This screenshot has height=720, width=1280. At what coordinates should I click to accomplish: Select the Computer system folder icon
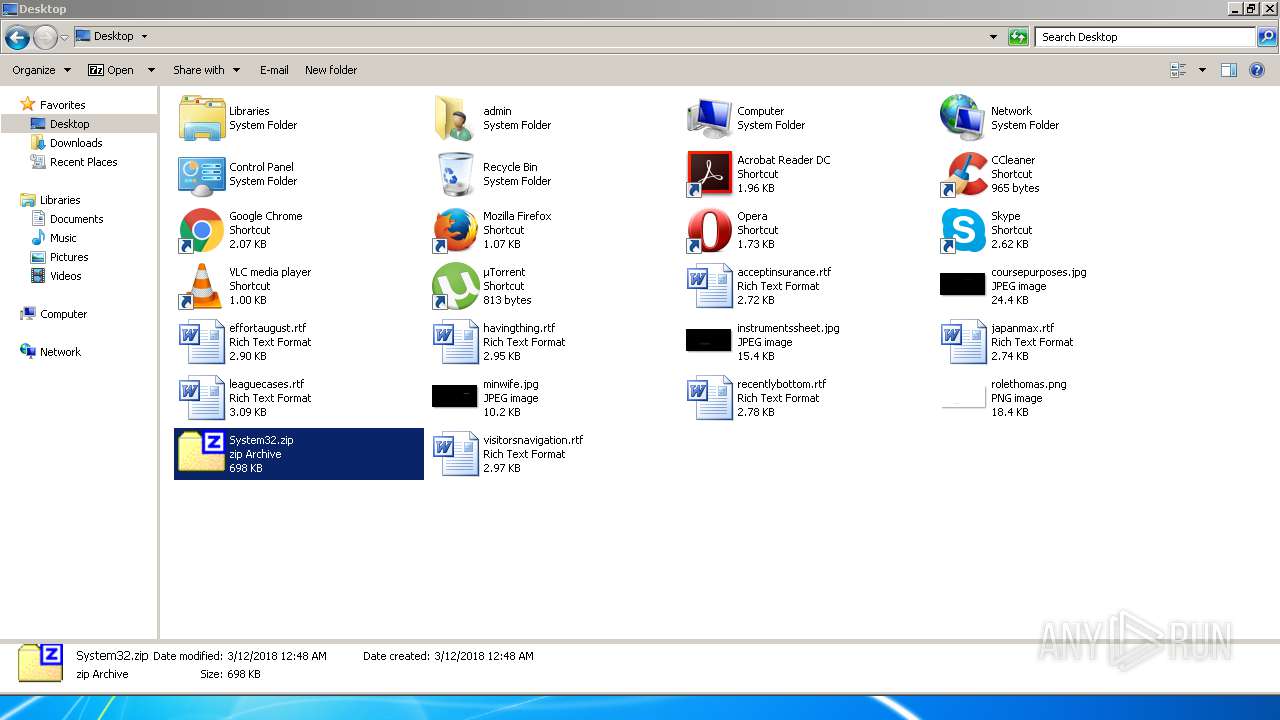(710, 118)
